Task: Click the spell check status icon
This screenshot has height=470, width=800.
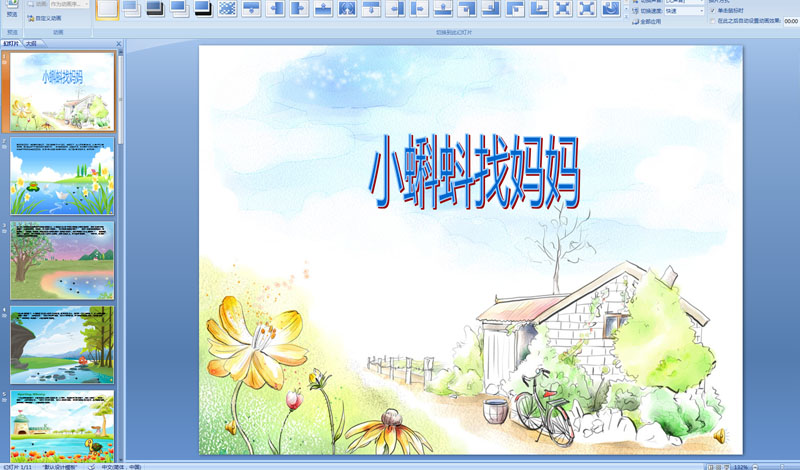Action: 91,467
